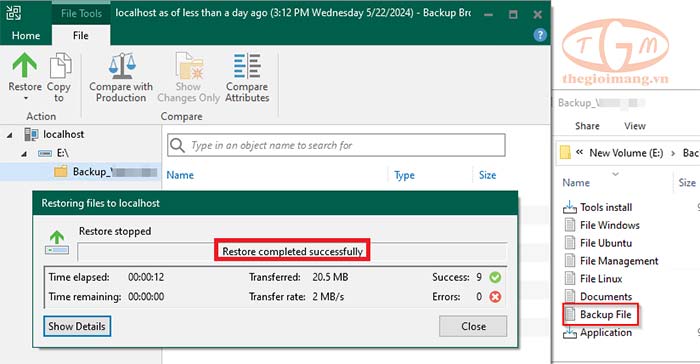Viewport: 700px width, 364px height.
Task: Open Compare with Production scales icon
Action: [x=121, y=66]
